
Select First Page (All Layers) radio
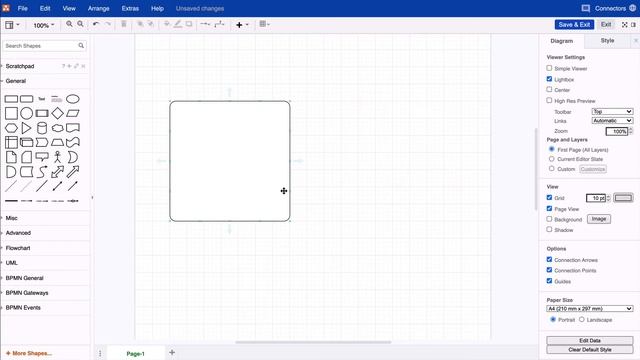(551, 149)
